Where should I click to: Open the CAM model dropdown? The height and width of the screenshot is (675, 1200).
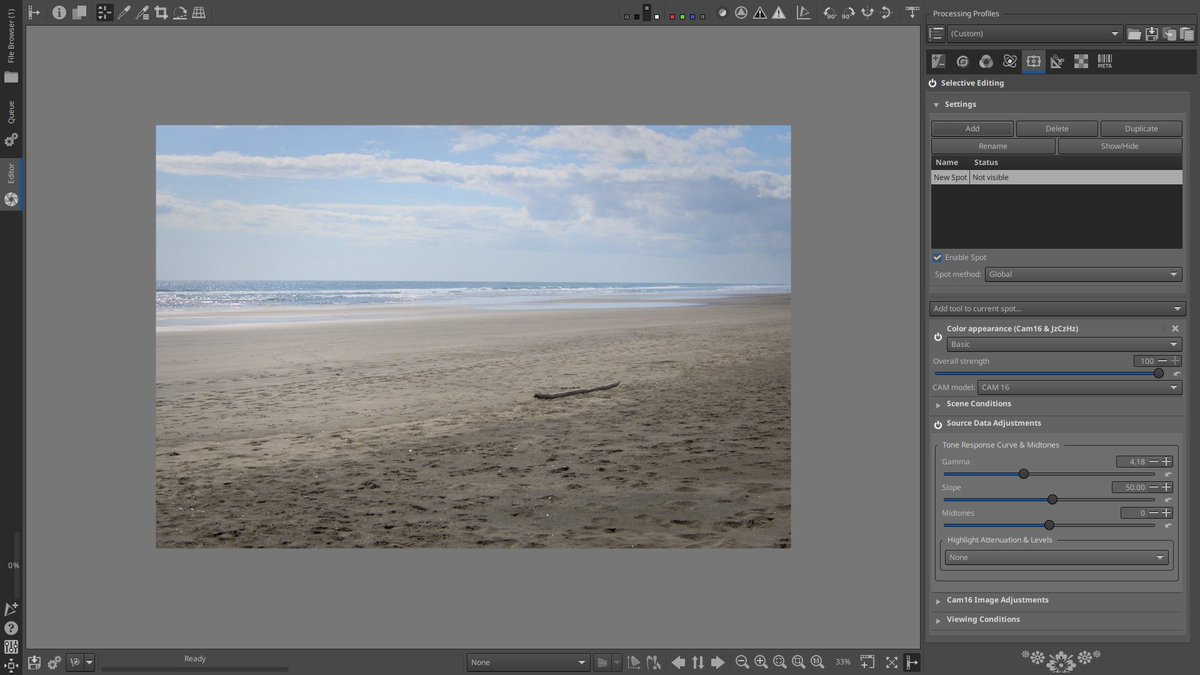(1080, 387)
